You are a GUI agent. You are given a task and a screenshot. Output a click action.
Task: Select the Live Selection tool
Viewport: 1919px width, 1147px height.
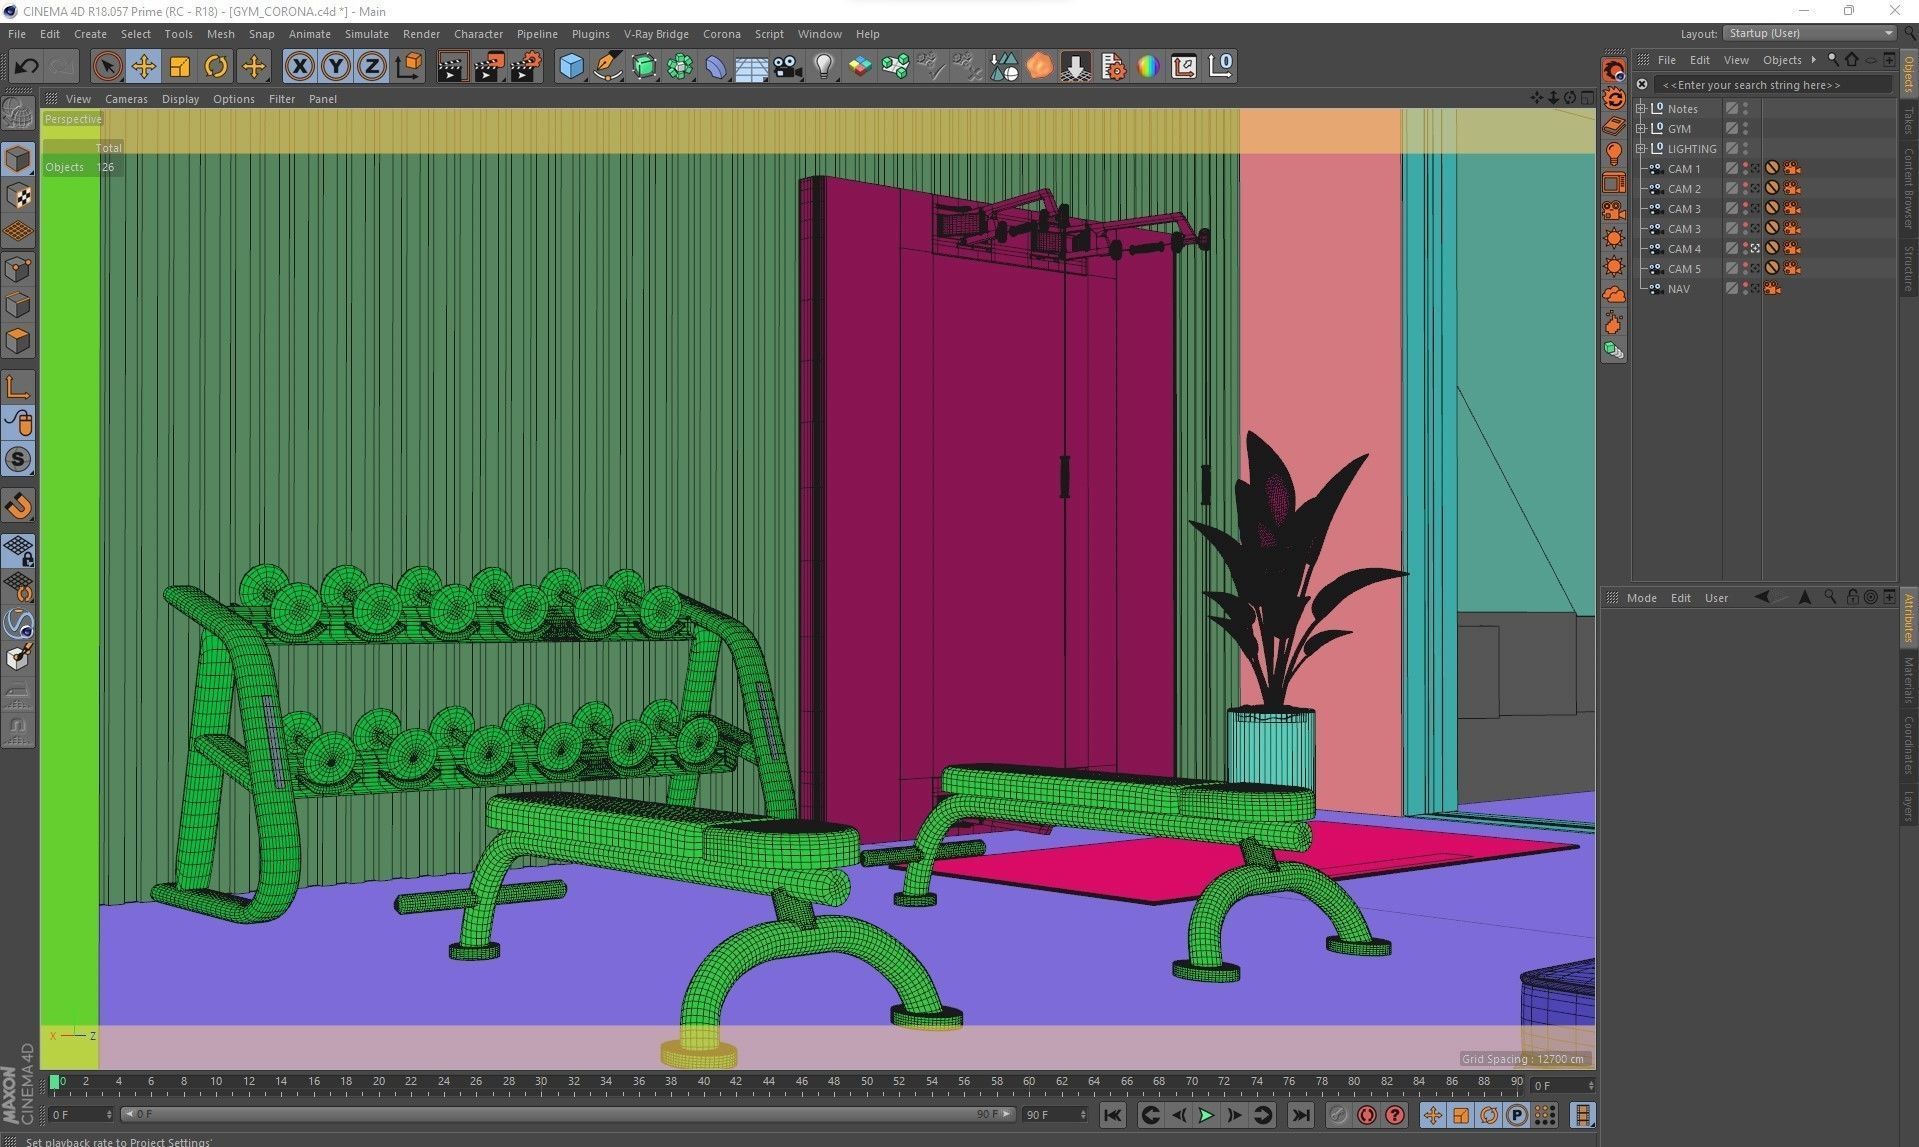tap(107, 67)
